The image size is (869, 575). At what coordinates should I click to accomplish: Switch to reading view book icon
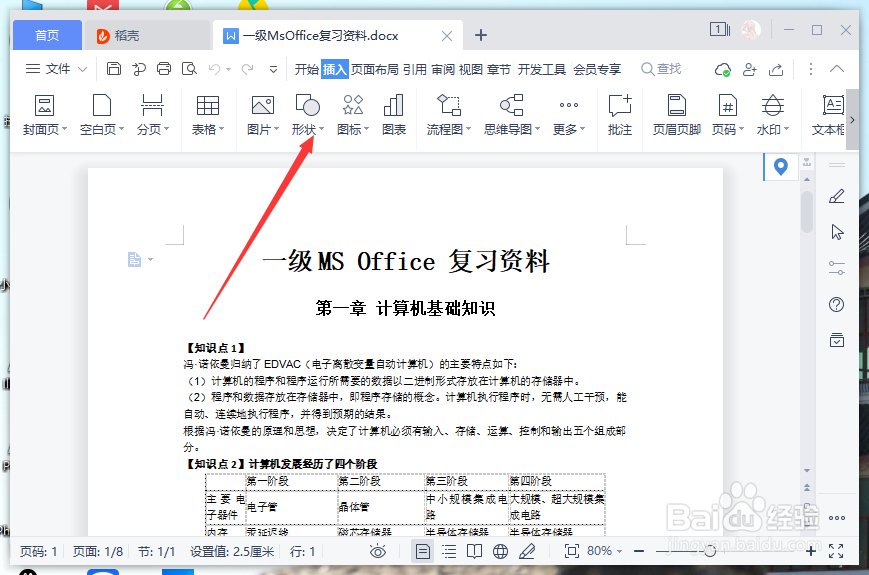pos(474,551)
